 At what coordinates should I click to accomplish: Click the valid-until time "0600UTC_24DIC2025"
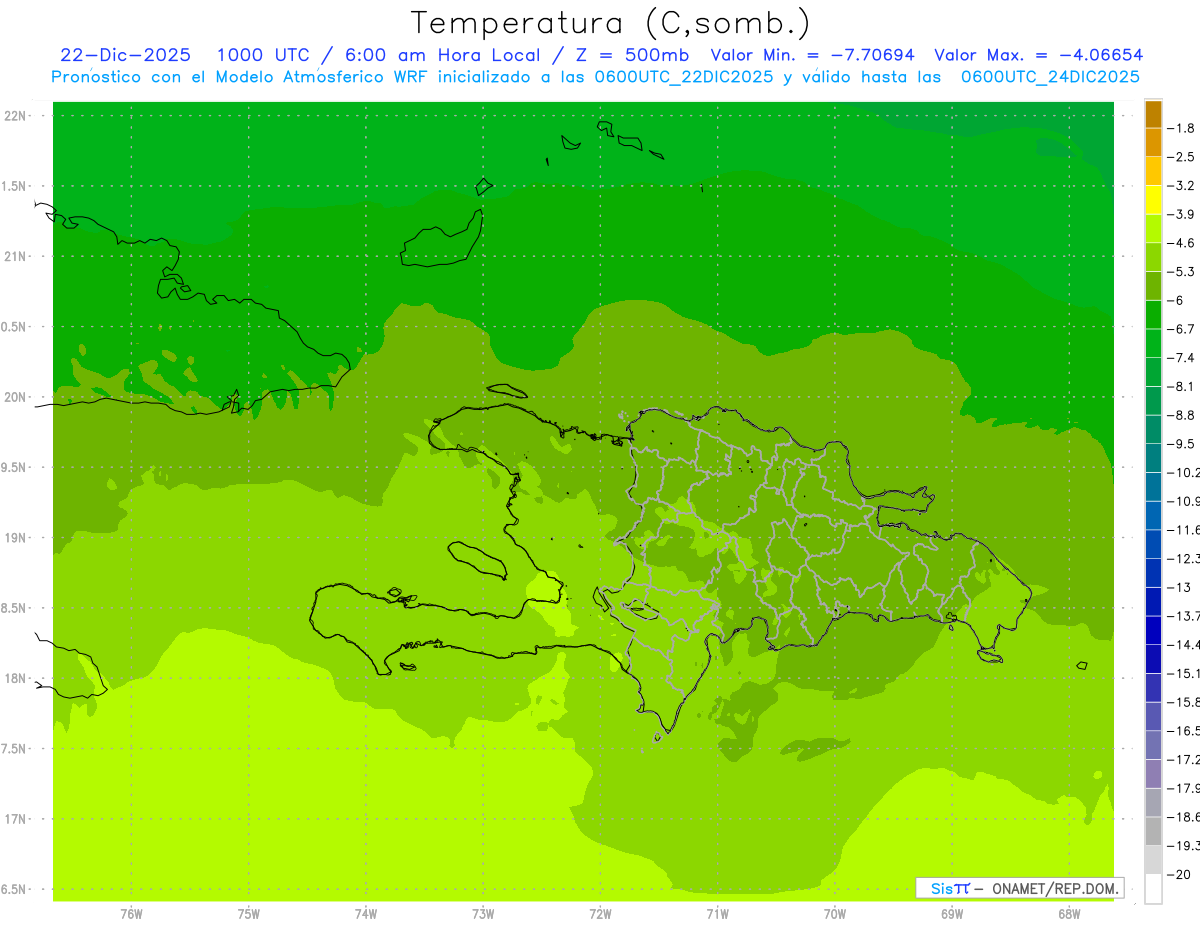[1050, 77]
